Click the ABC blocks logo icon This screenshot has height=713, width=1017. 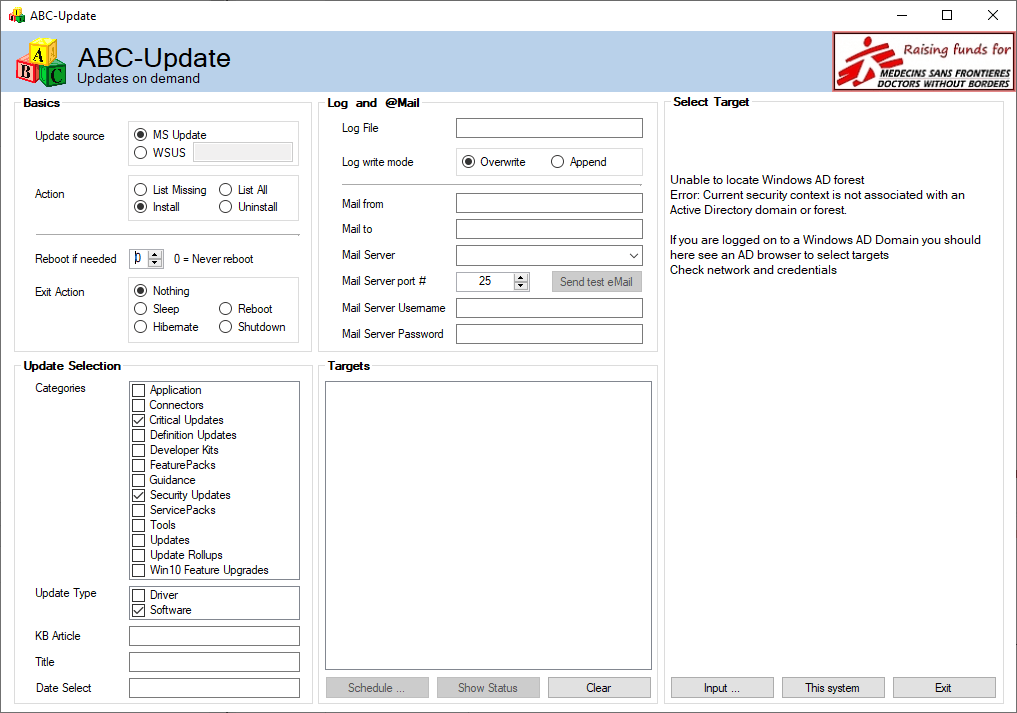tap(41, 62)
